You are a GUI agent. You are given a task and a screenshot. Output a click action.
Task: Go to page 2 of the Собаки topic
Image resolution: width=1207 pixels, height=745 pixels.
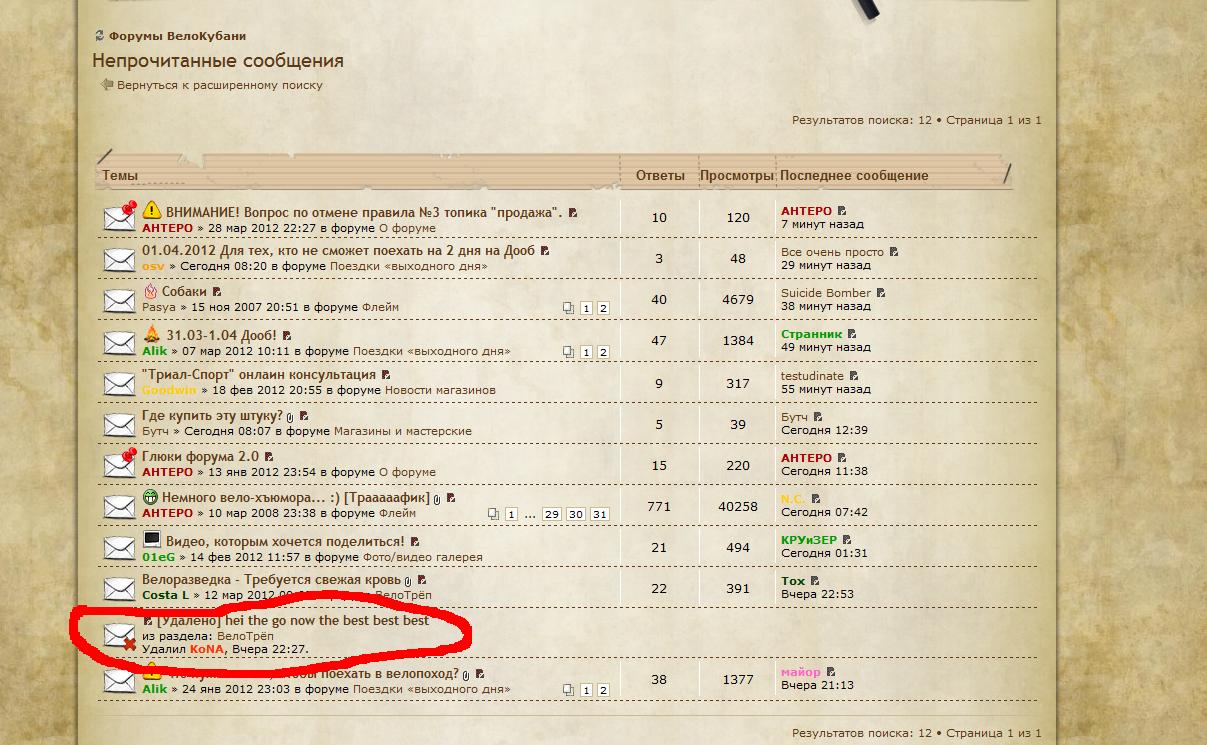click(x=603, y=308)
